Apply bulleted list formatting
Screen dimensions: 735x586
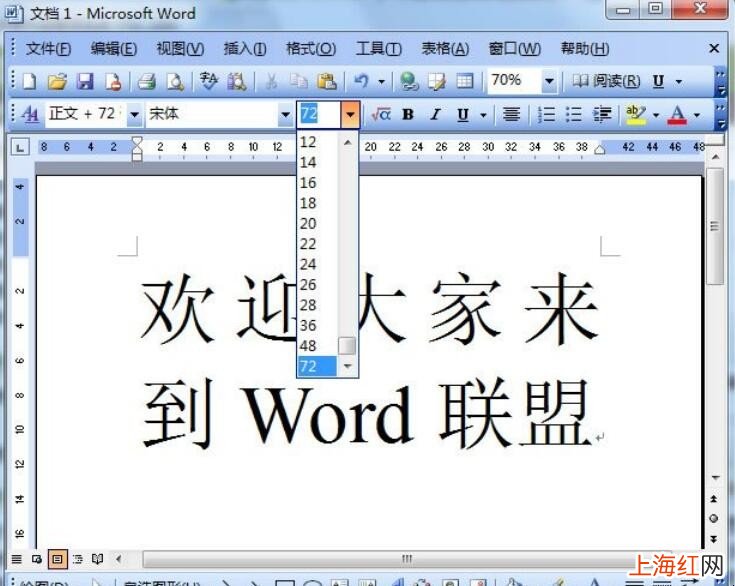click(x=574, y=114)
